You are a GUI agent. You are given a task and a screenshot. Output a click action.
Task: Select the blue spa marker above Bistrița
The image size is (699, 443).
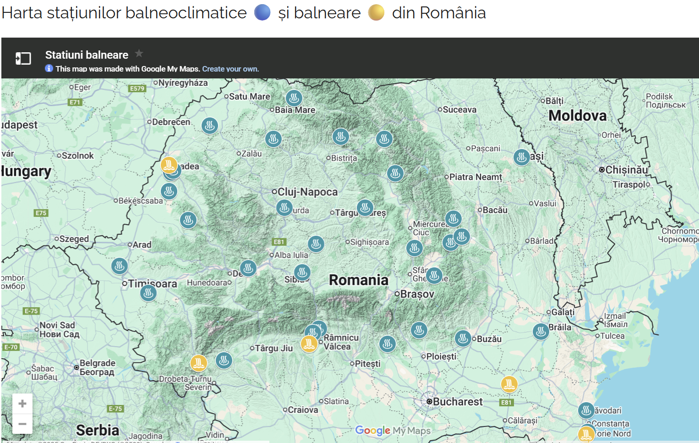[341, 136]
